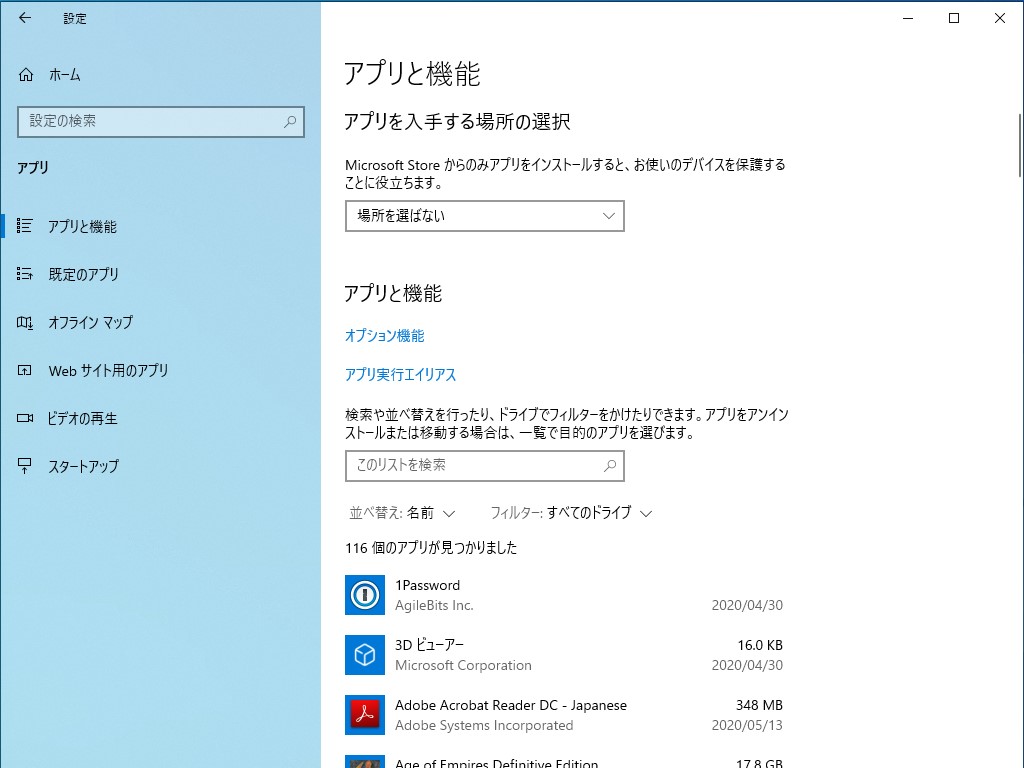The image size is (1024, 768).
Task: Click the 既定のアプリ sidebar icon
Action: click(x=24, y=274)
